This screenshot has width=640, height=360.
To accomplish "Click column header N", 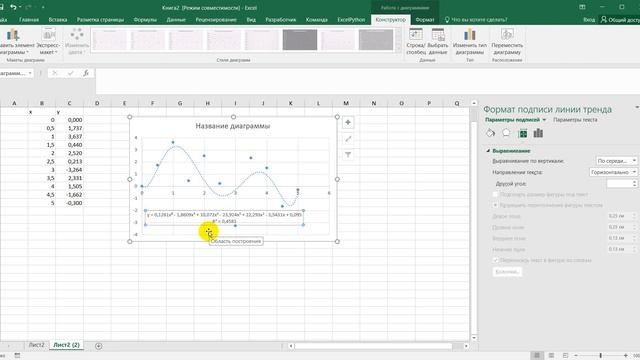I will (373, 103).
